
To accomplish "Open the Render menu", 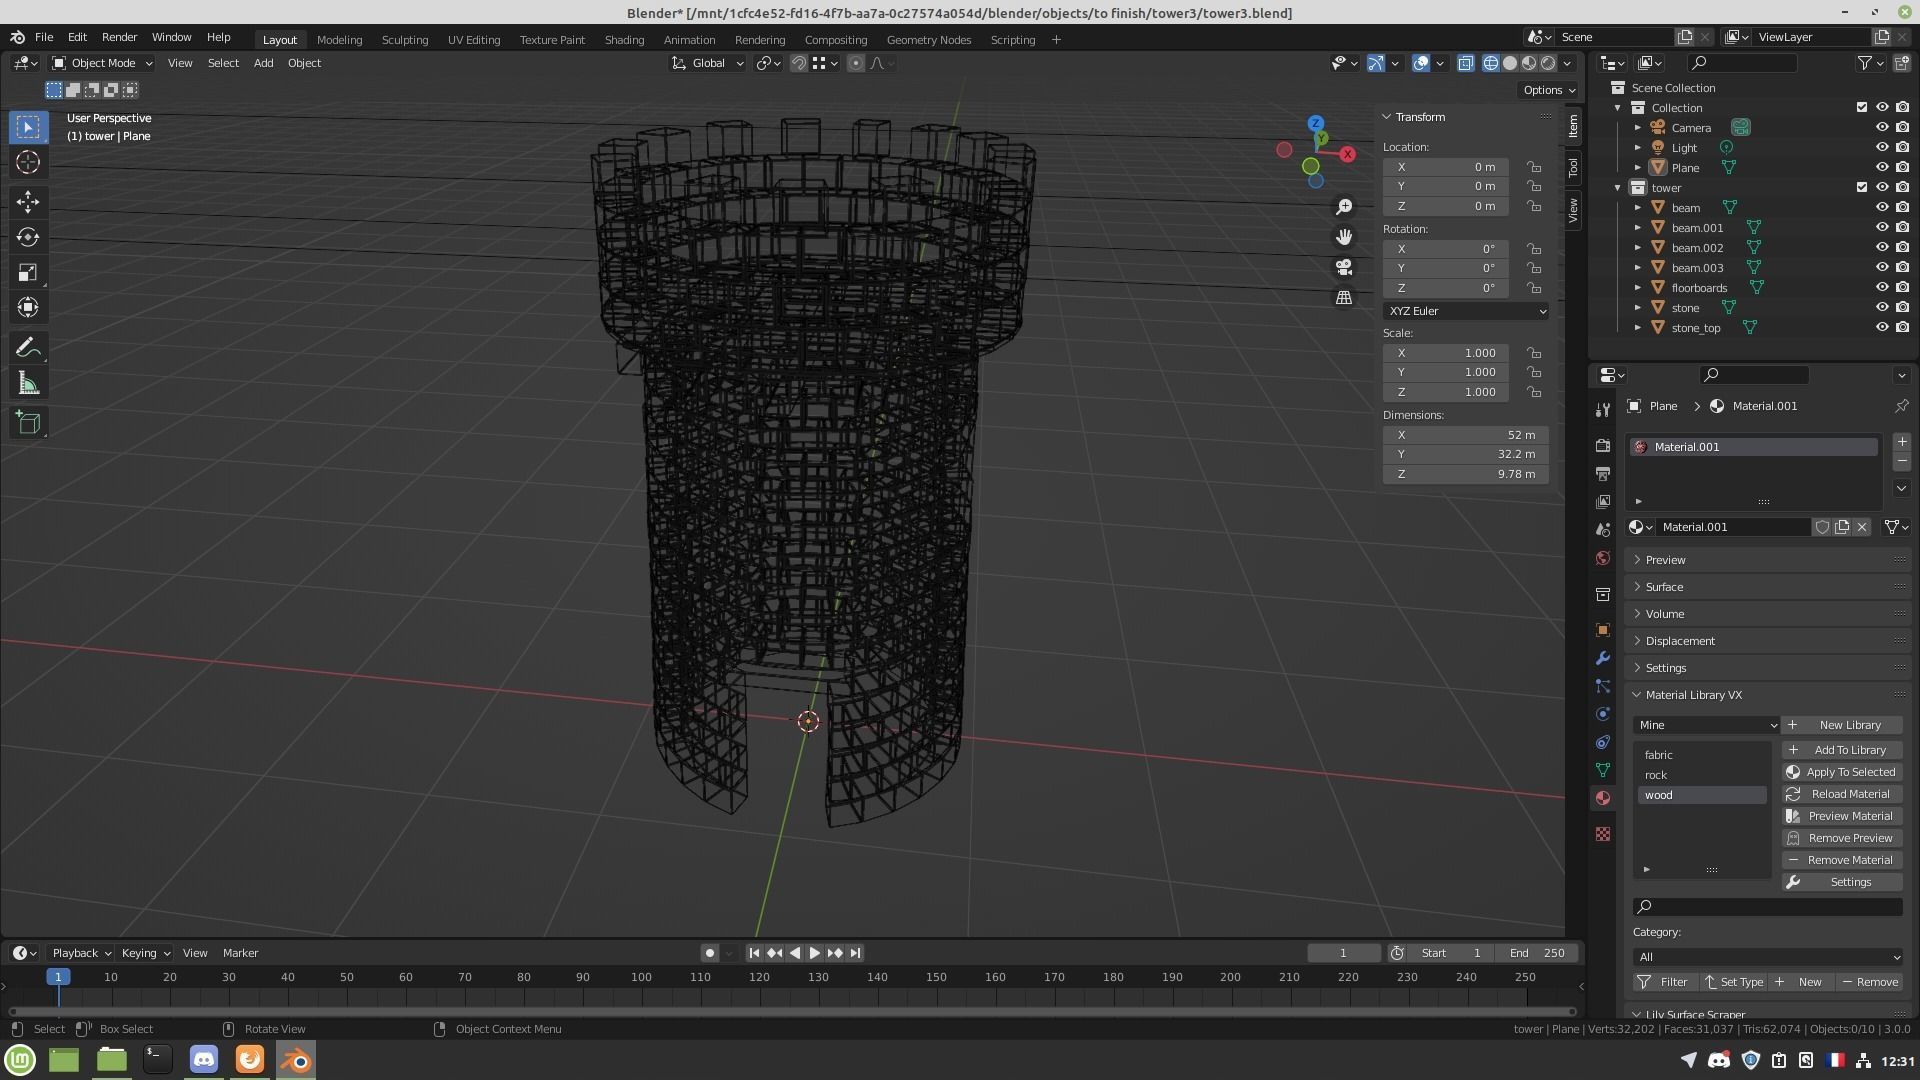I will (x=119, y=37).
